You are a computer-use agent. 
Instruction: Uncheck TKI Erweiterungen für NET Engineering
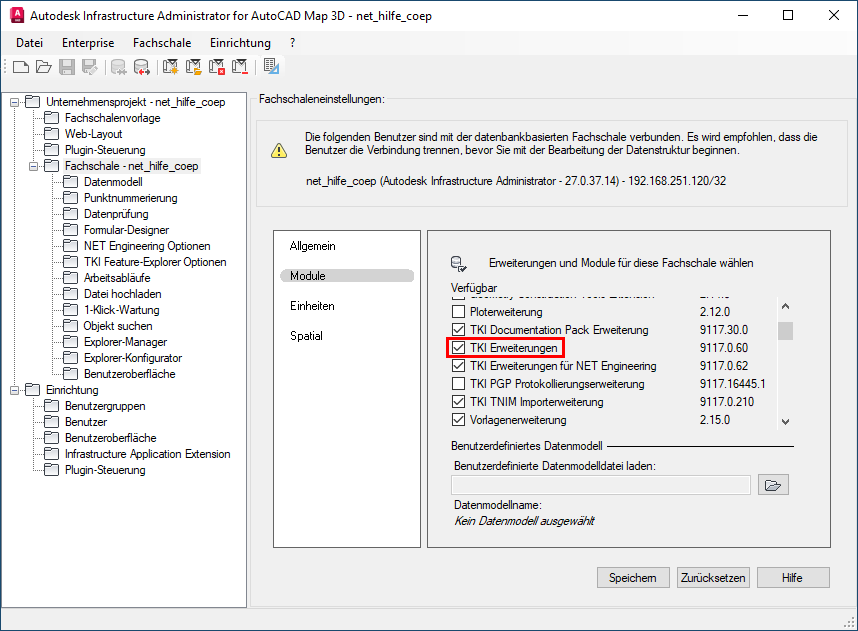tap(459, 366)
